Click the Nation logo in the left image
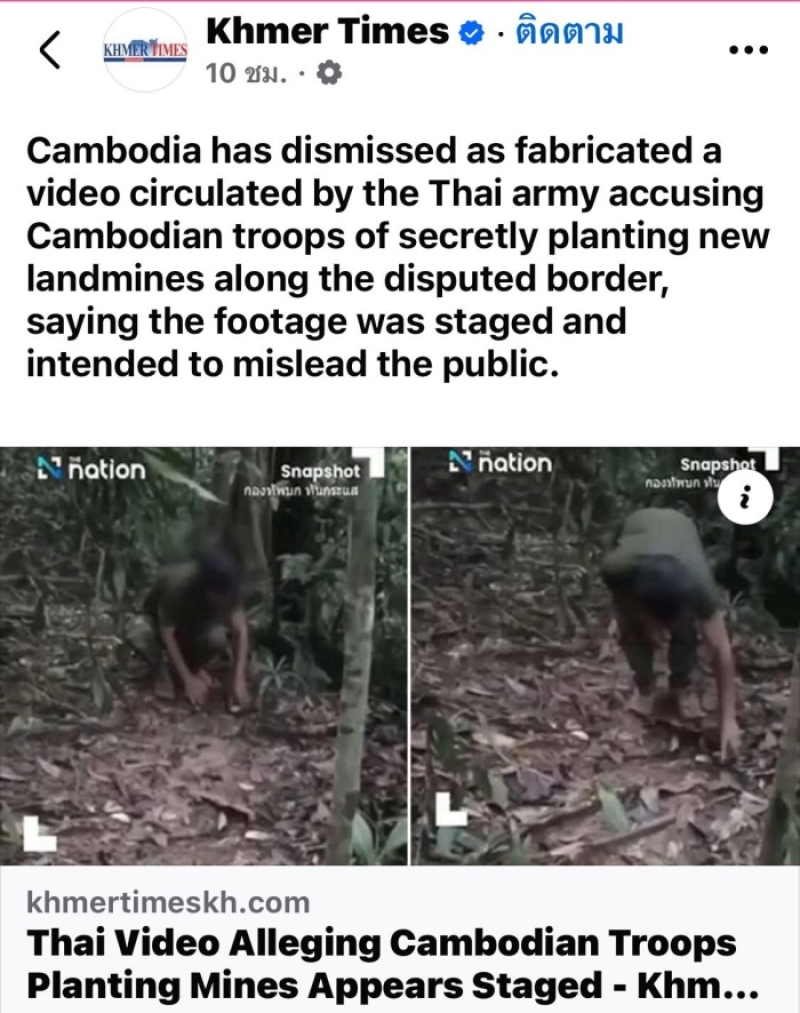This screenshot has height=1013, width=800. pyautogui.click(x=91, y=468)
